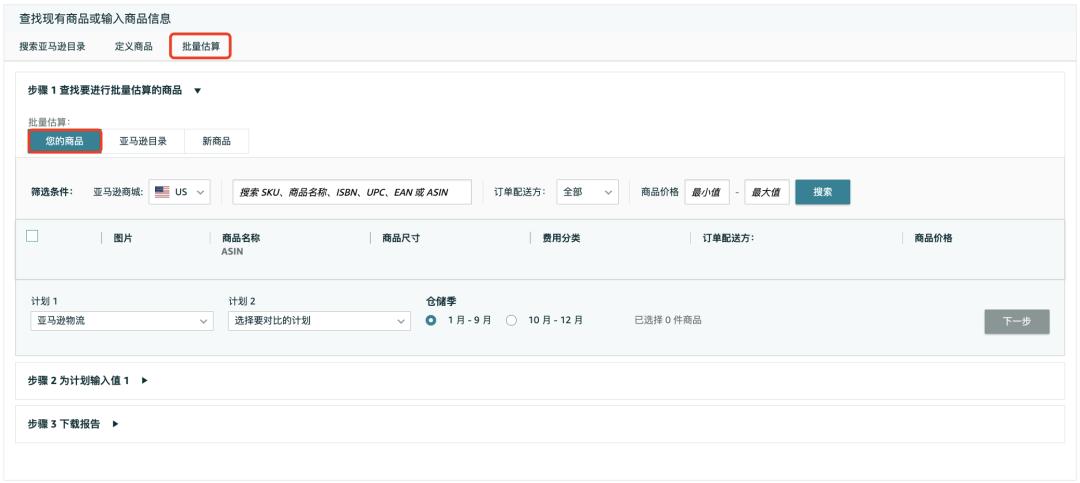Click the US flag icon
Viewport: 1080px width, 483px height.
click(x=162, y=192)
